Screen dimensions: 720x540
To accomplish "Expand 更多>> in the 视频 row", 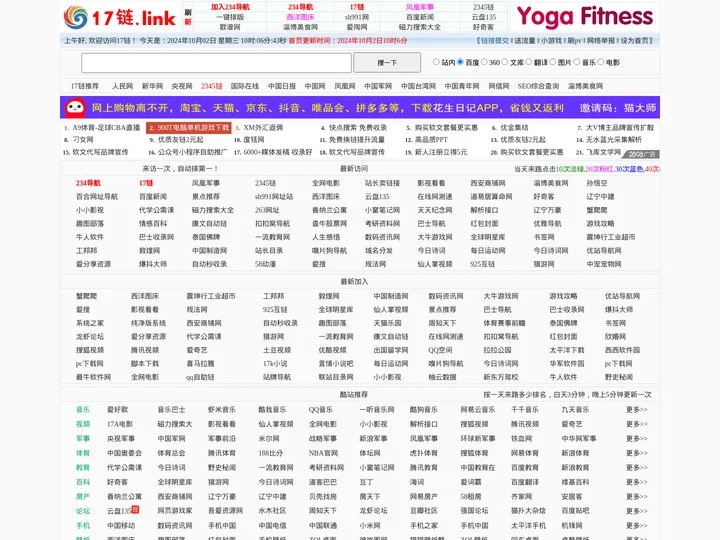I will pos(636,424).
